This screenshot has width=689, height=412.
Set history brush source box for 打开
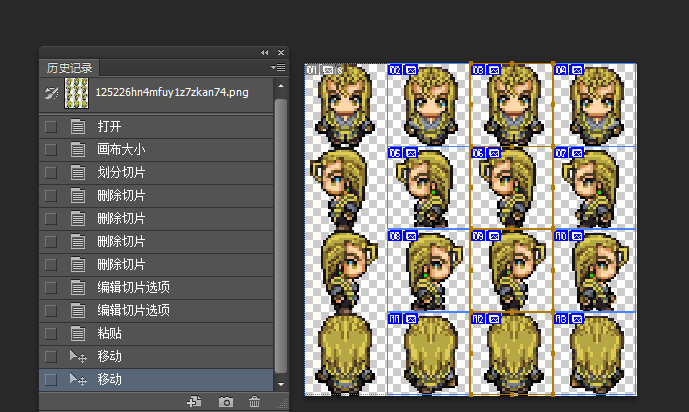pyautogui.click(x=51, y=127)
